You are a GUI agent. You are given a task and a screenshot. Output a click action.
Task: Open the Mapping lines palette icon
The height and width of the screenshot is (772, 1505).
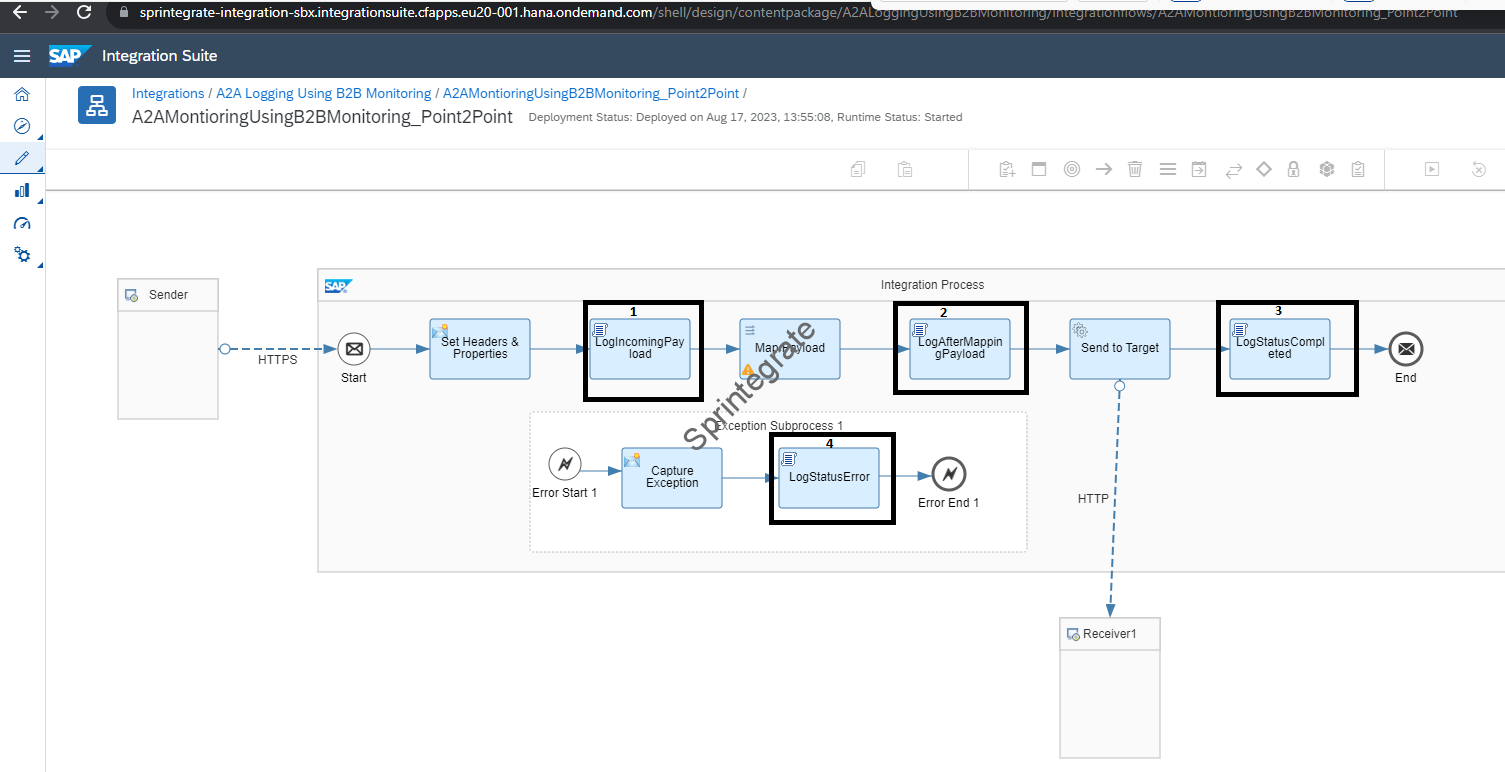[x=1167, y=169]
